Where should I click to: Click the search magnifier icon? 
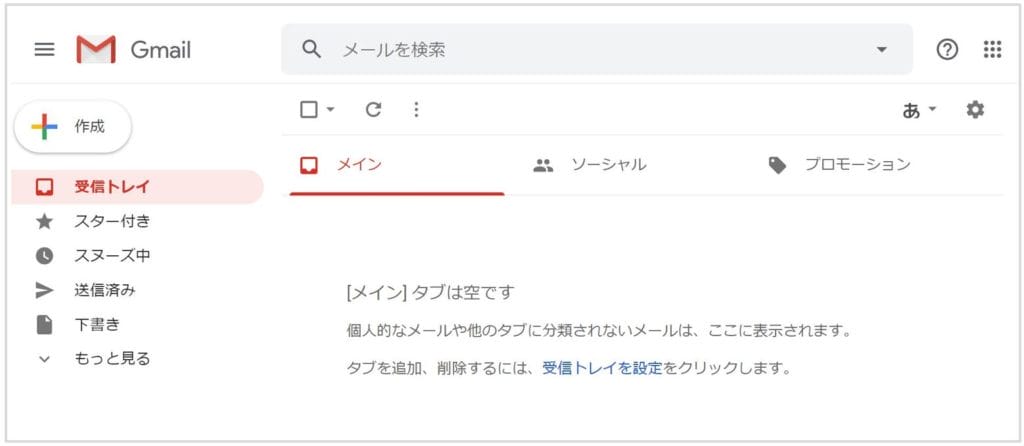(312, 49)
